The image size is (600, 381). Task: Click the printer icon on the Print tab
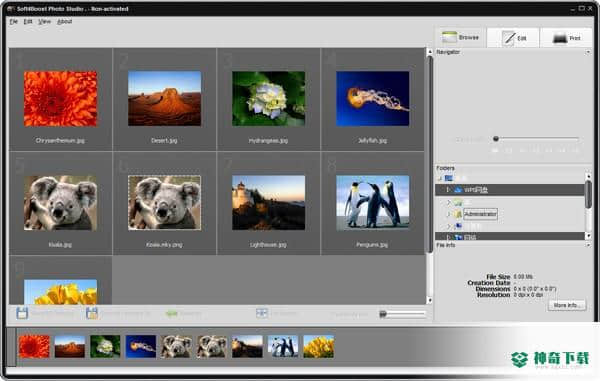point(560,38)
